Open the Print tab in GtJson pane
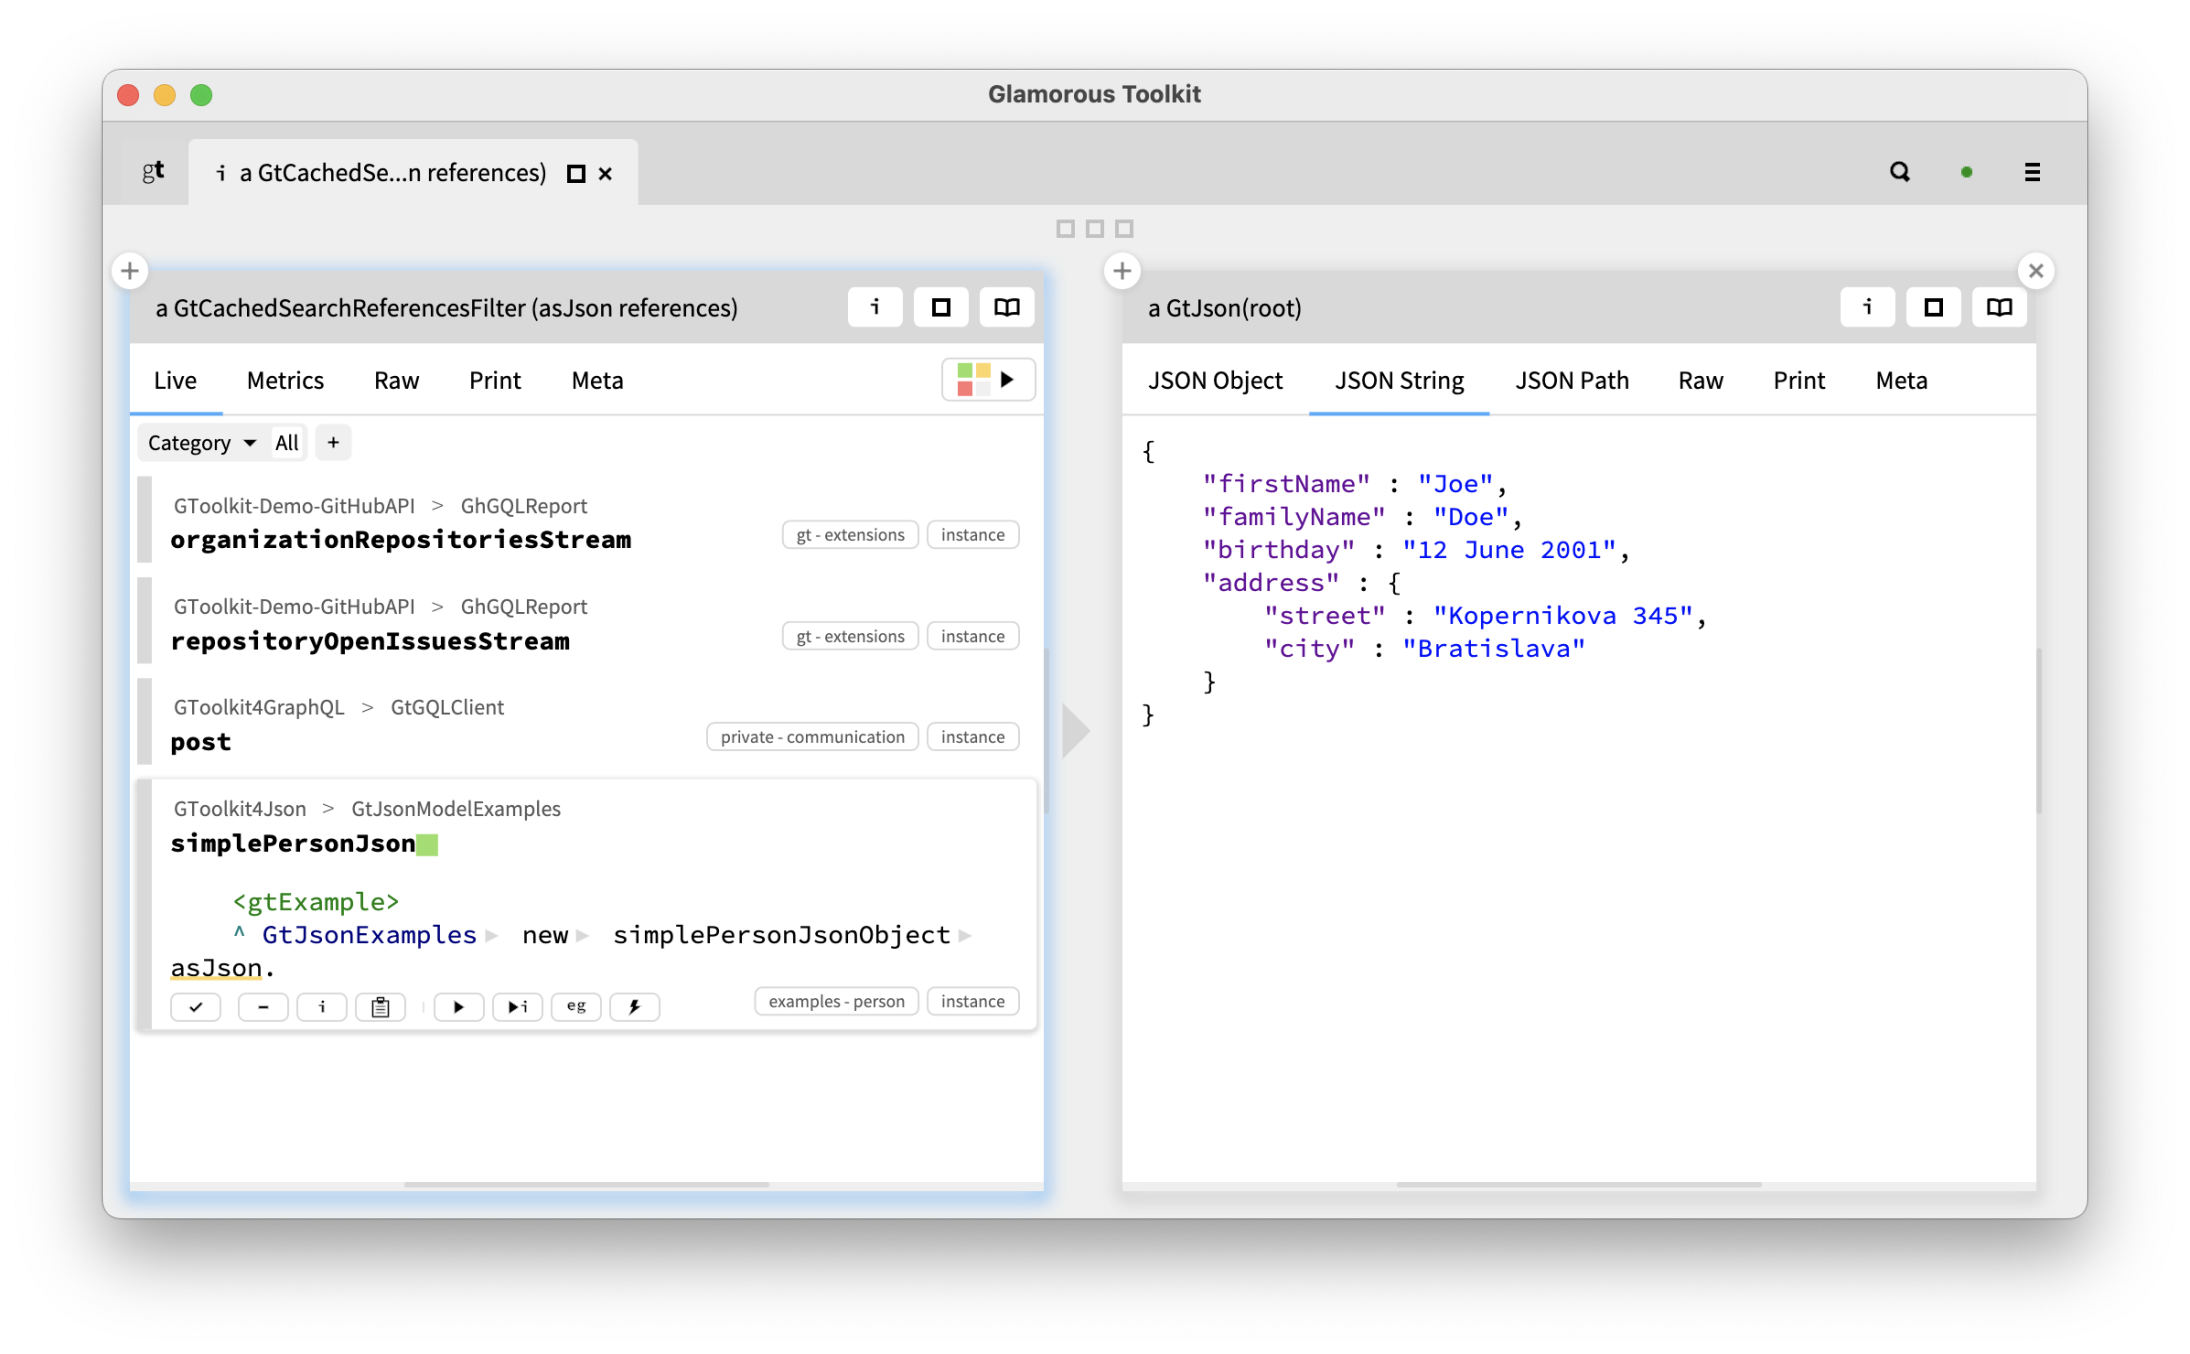The height and width of the screenshot is (1354, 2190). click(x=1799, y=381)
